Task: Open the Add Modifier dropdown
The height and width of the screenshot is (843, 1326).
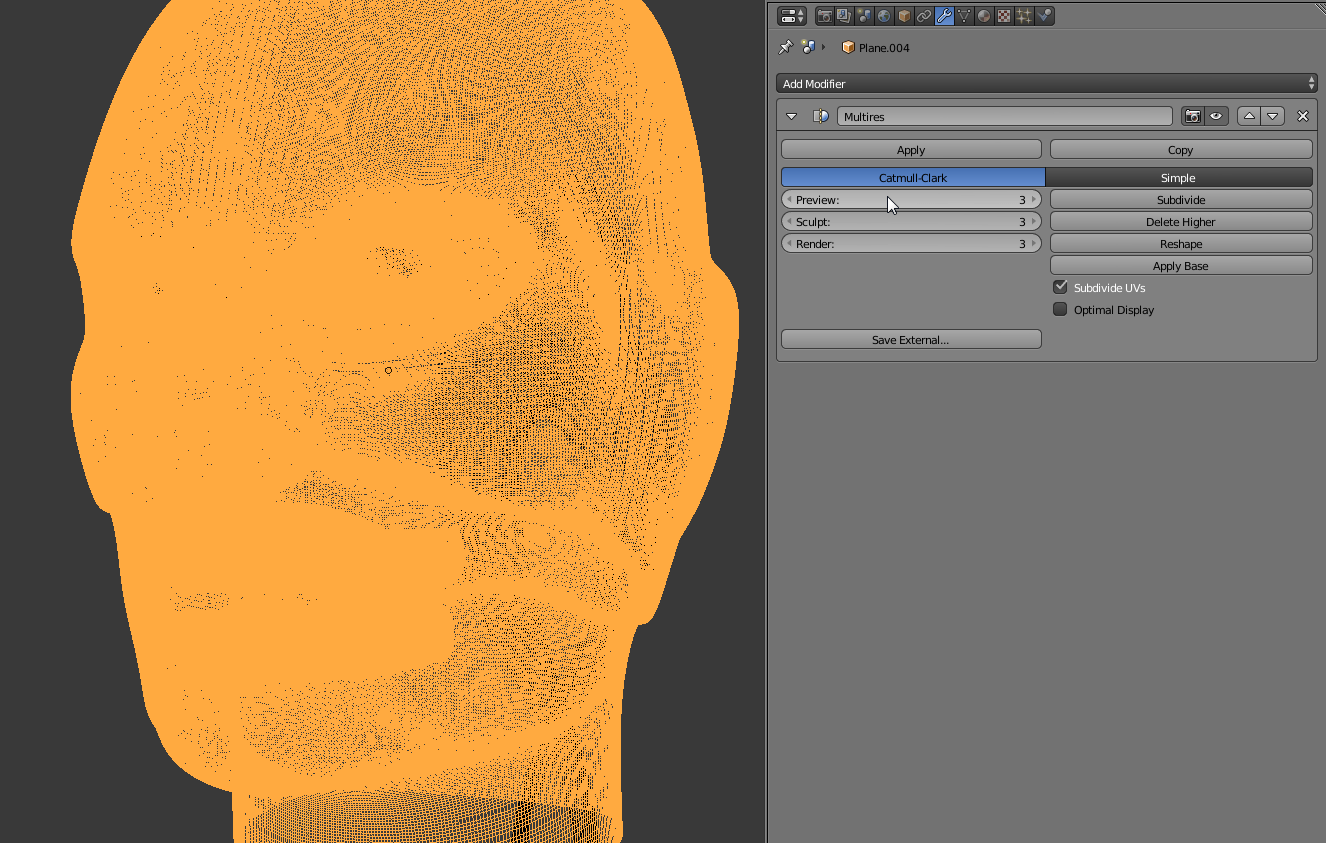Action: coord(1046,84)
